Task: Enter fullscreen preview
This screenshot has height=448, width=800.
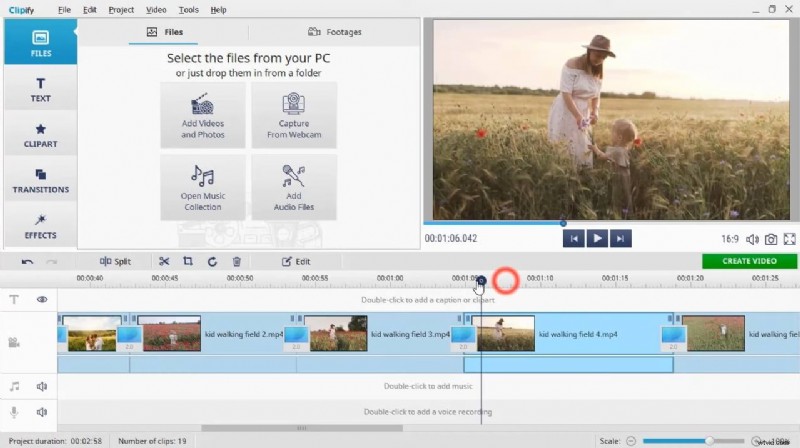Action: coord(789,239)
